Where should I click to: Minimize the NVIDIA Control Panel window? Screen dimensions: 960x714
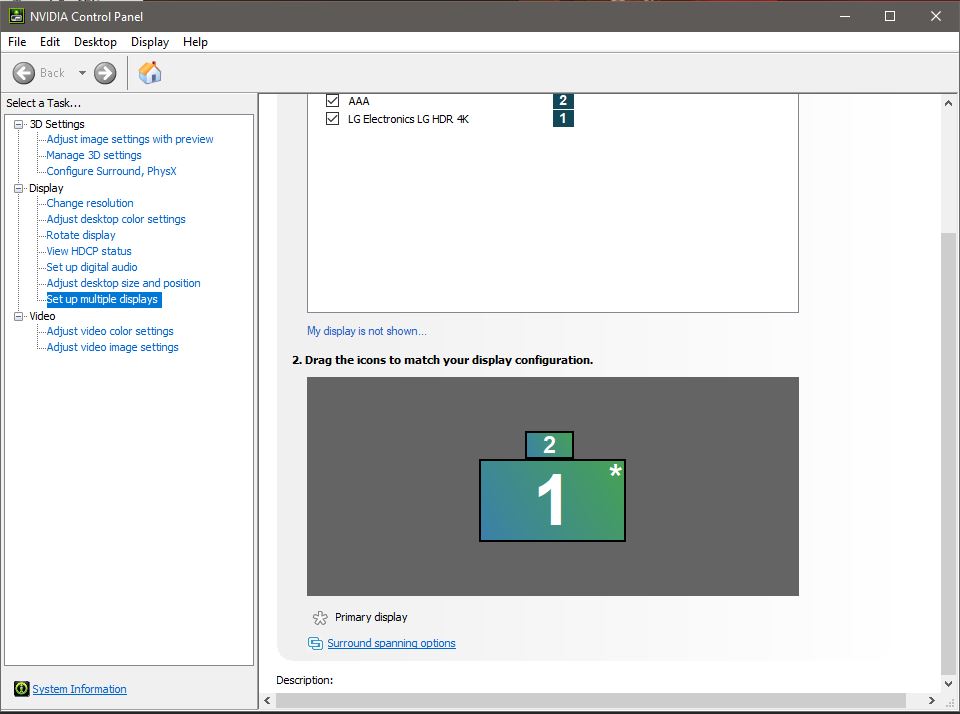coord(845,16)
